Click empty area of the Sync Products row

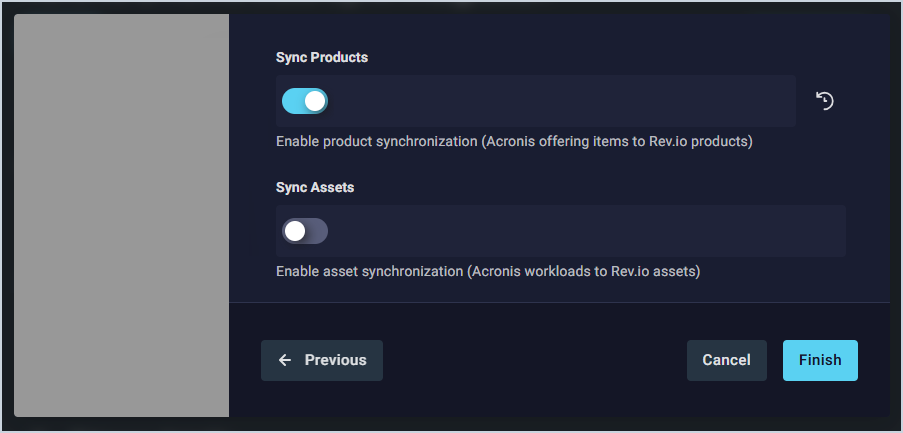tap(560, 101)
